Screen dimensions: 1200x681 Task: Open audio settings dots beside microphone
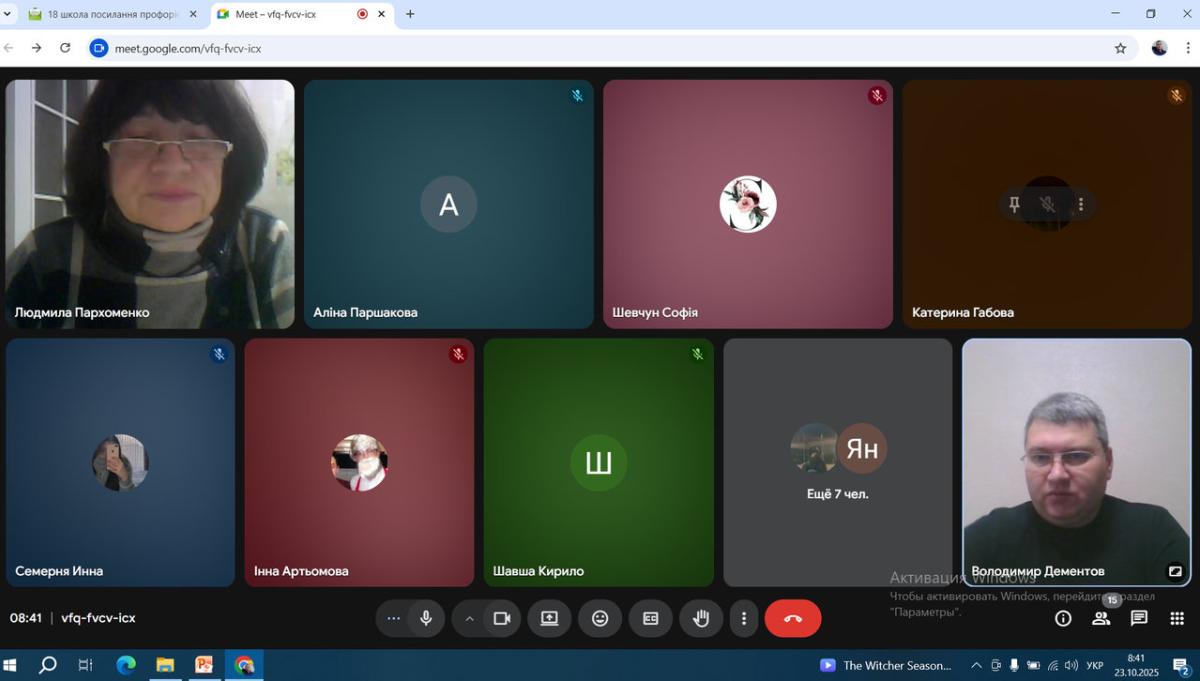click(x=393, y=619)
